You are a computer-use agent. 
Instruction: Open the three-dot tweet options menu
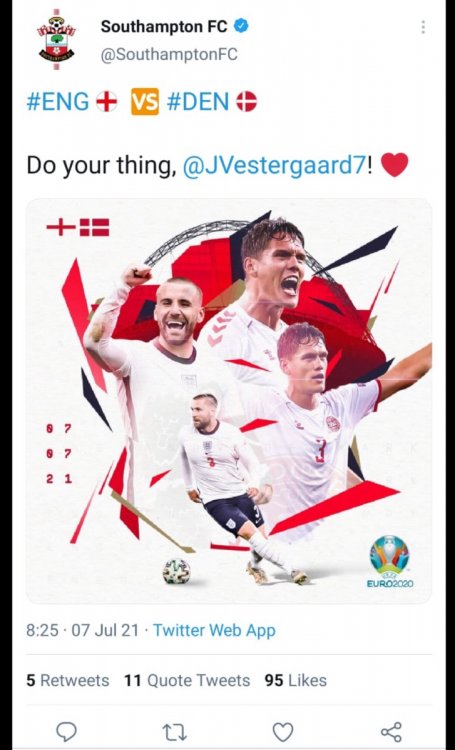[x=423, y=27]
